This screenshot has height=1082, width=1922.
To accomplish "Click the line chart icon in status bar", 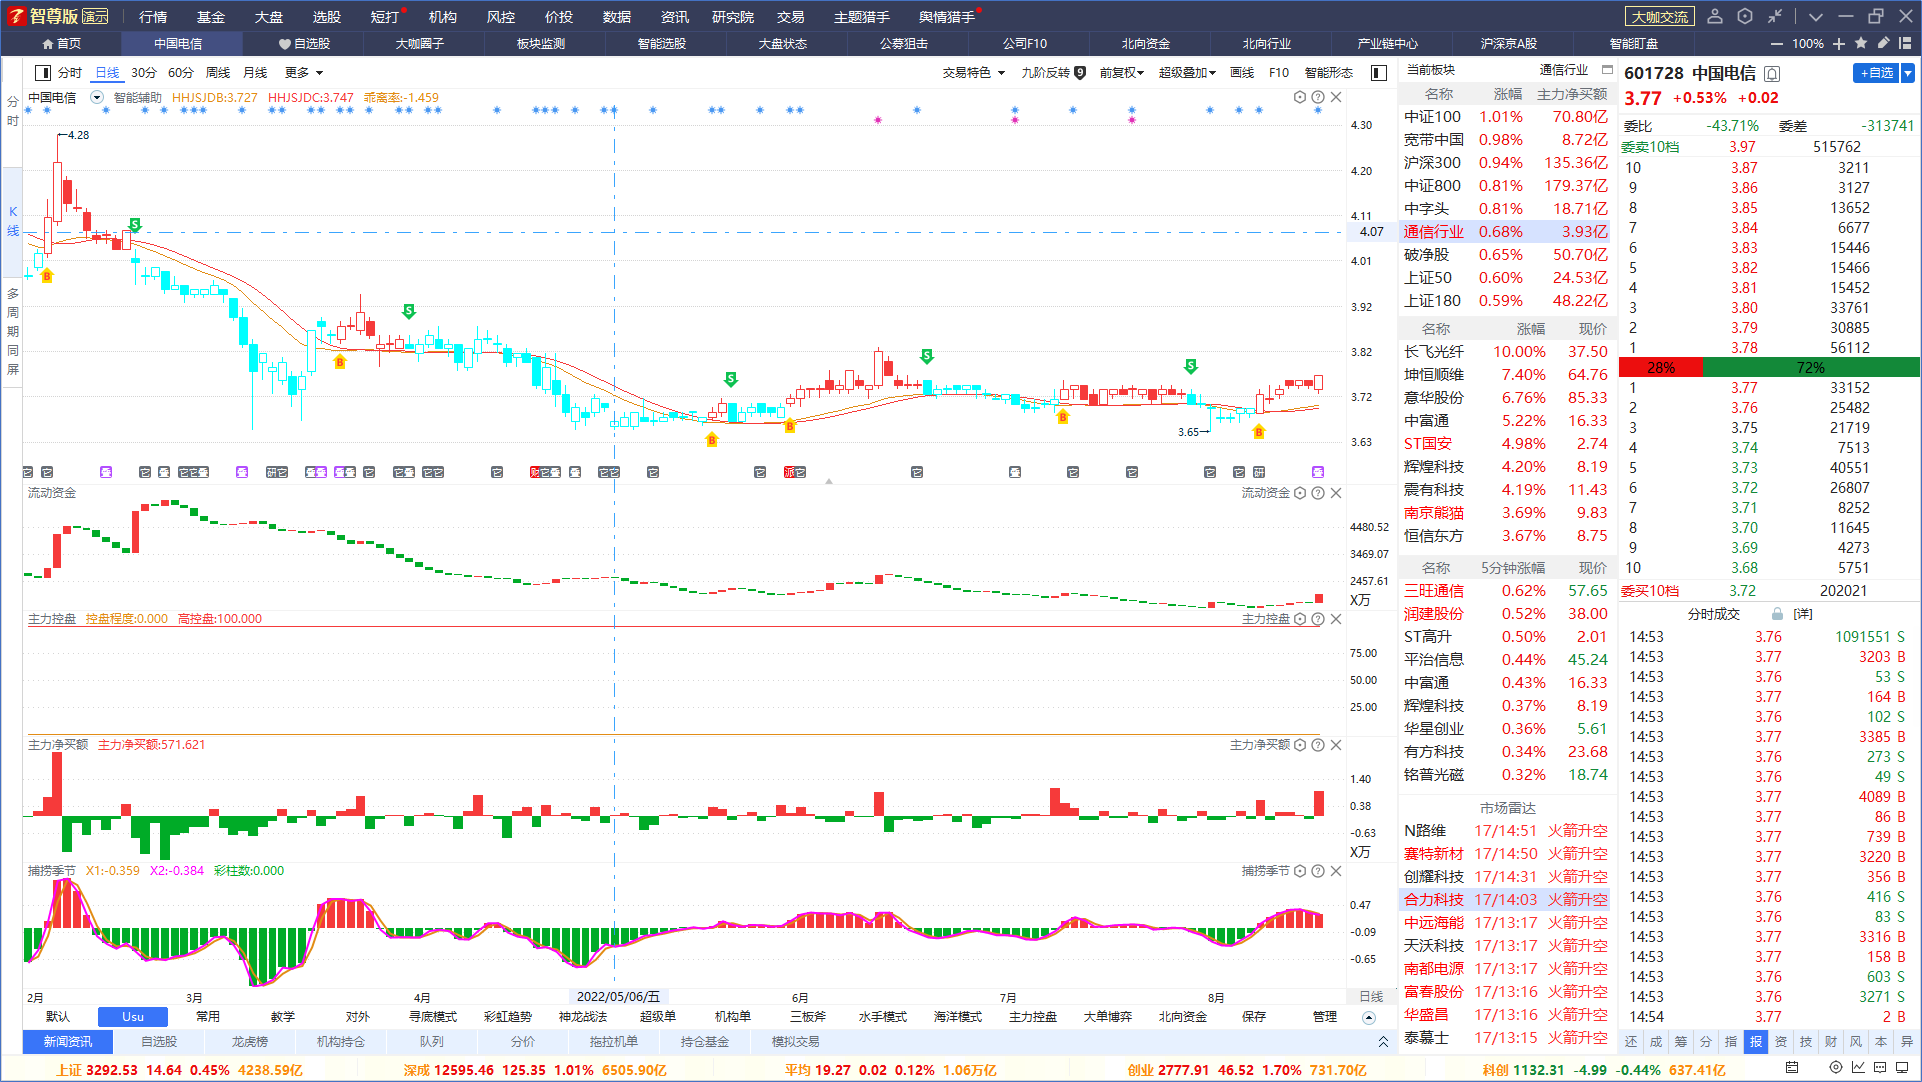I will coord(1858,1068).
